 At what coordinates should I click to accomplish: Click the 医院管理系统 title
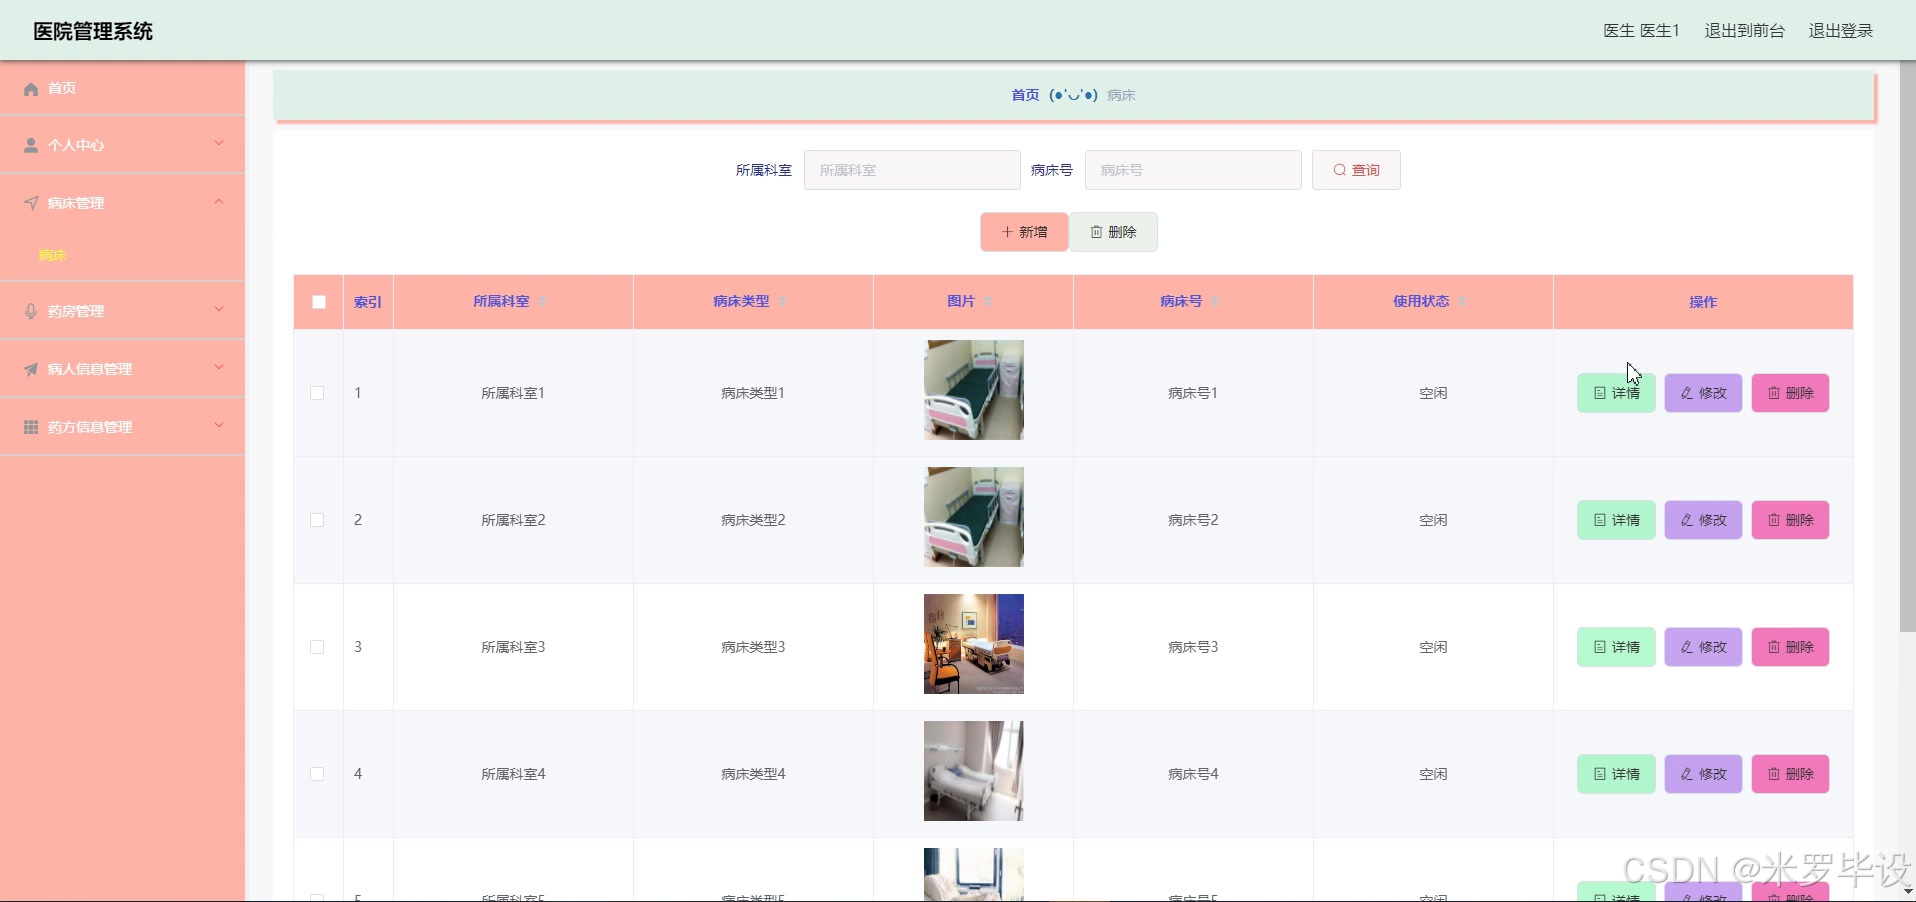[93, 31]
